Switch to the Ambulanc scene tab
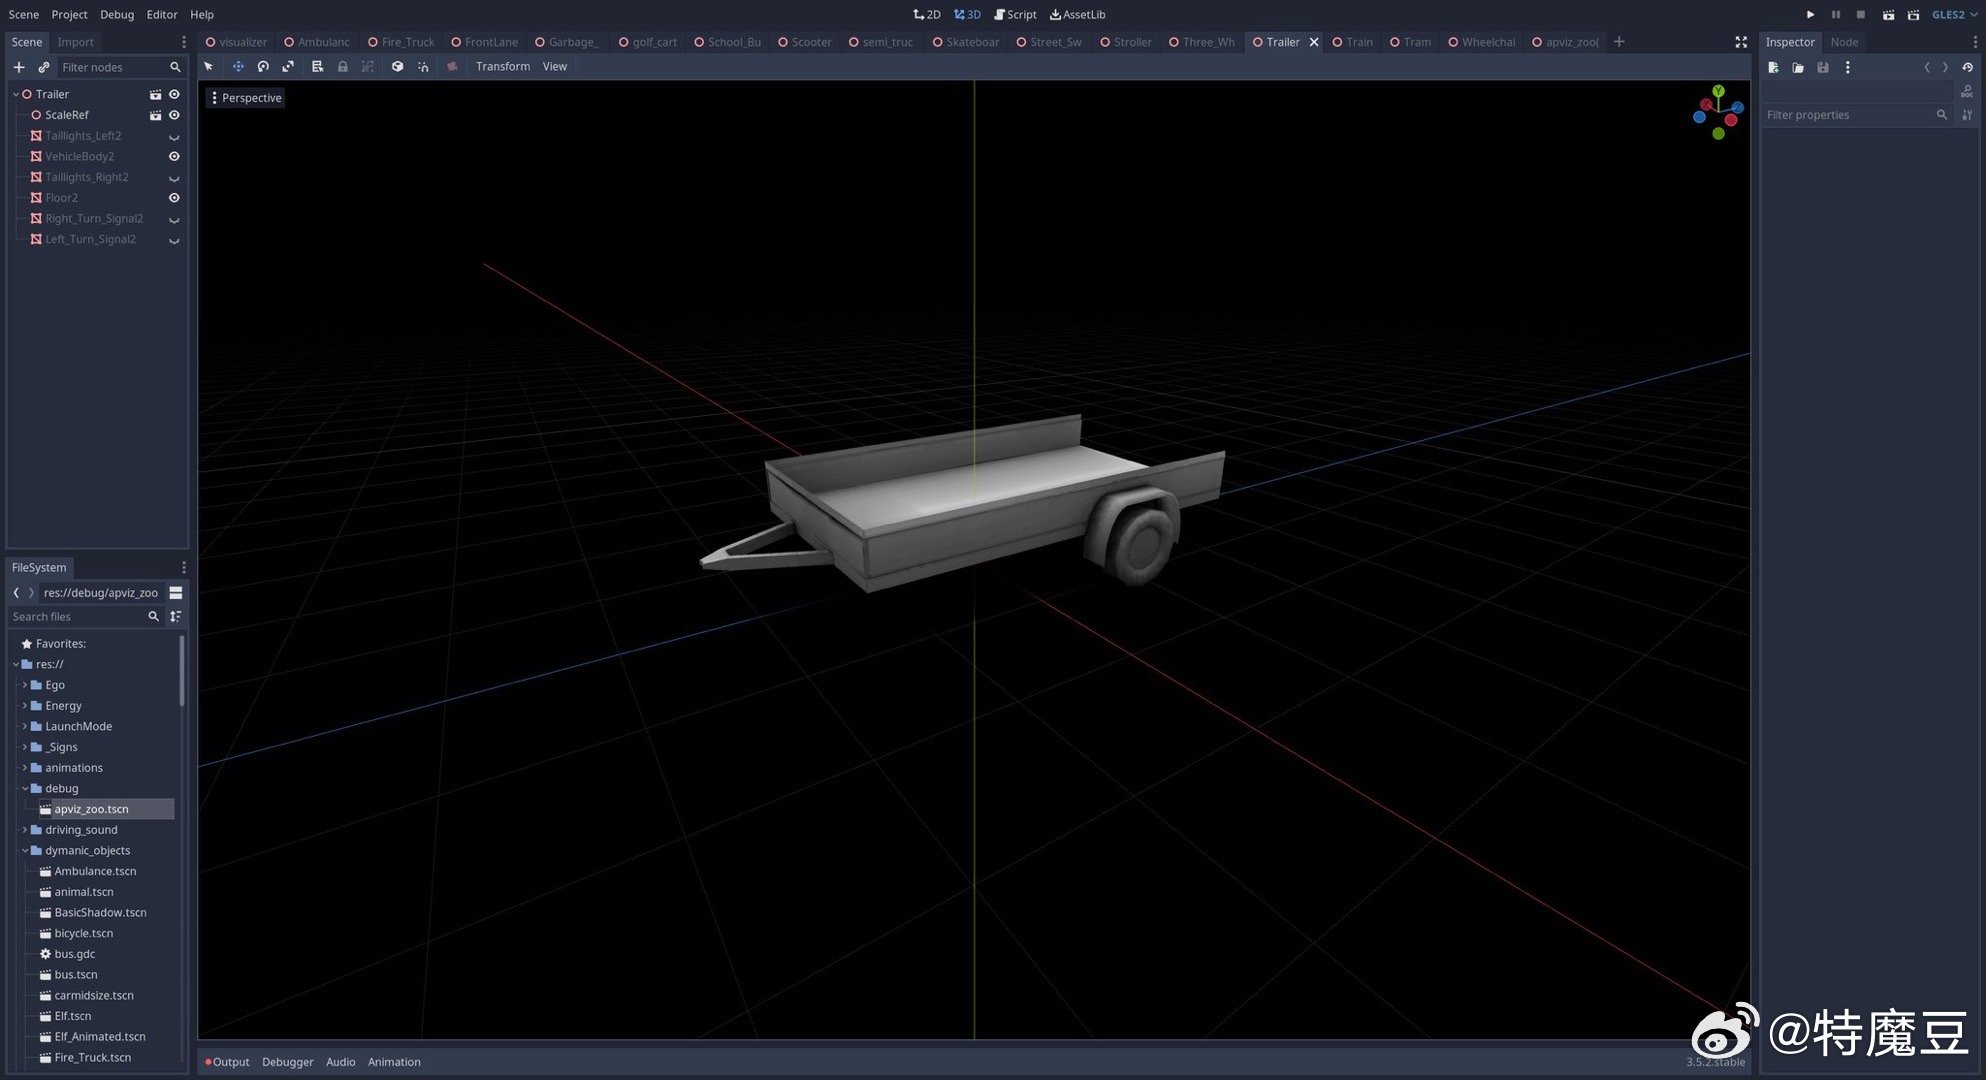 coord(322,42)
